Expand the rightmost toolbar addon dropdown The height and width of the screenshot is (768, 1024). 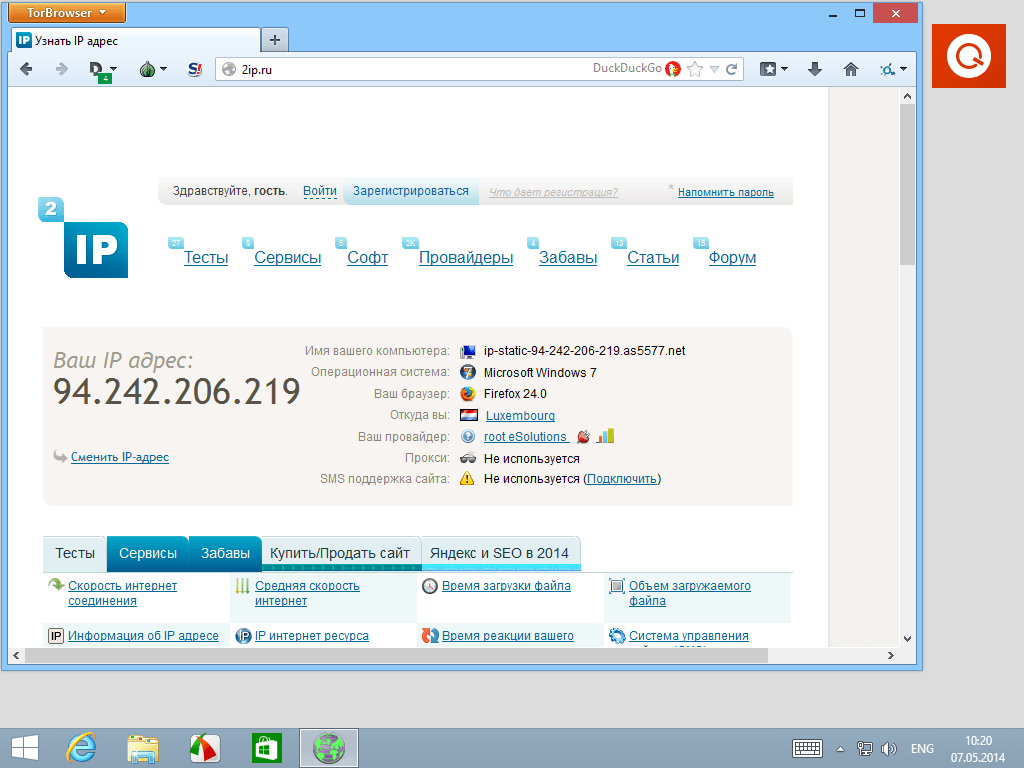click(903, 69)
